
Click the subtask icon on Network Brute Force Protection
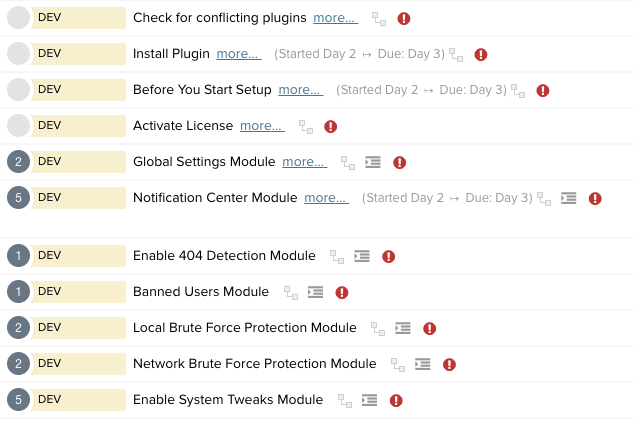click(398, 365)
